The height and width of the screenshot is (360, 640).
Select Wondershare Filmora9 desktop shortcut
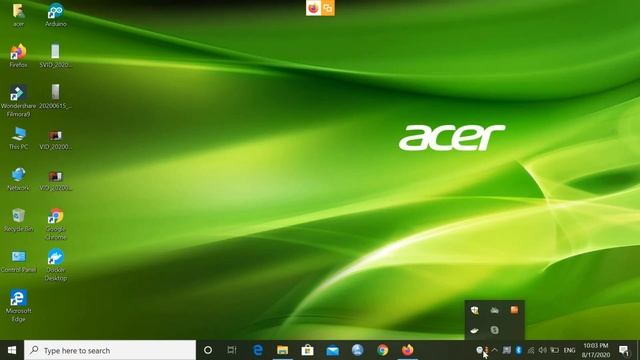pyautogui.click(x=18, y=101)
